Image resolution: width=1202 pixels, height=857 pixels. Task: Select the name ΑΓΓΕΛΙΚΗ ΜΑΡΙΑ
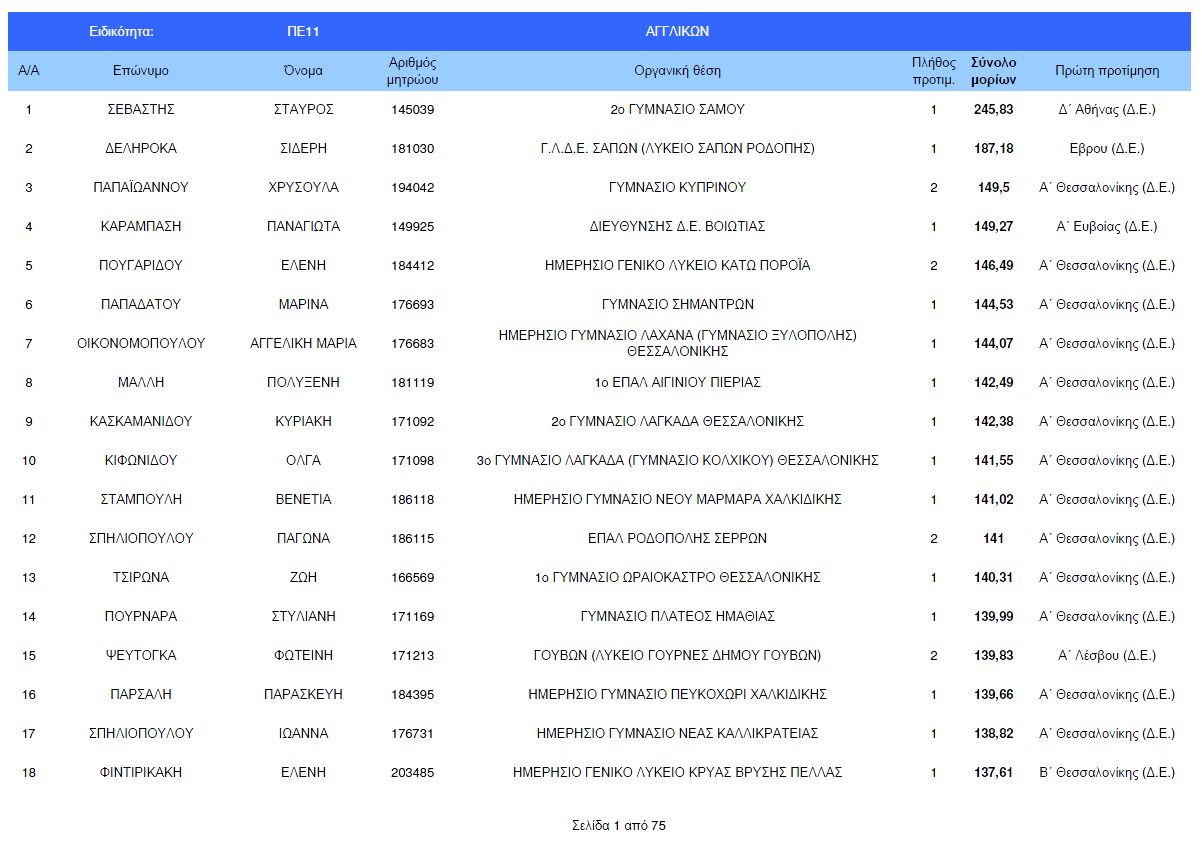pyautogui.click(x=303, y=343)
